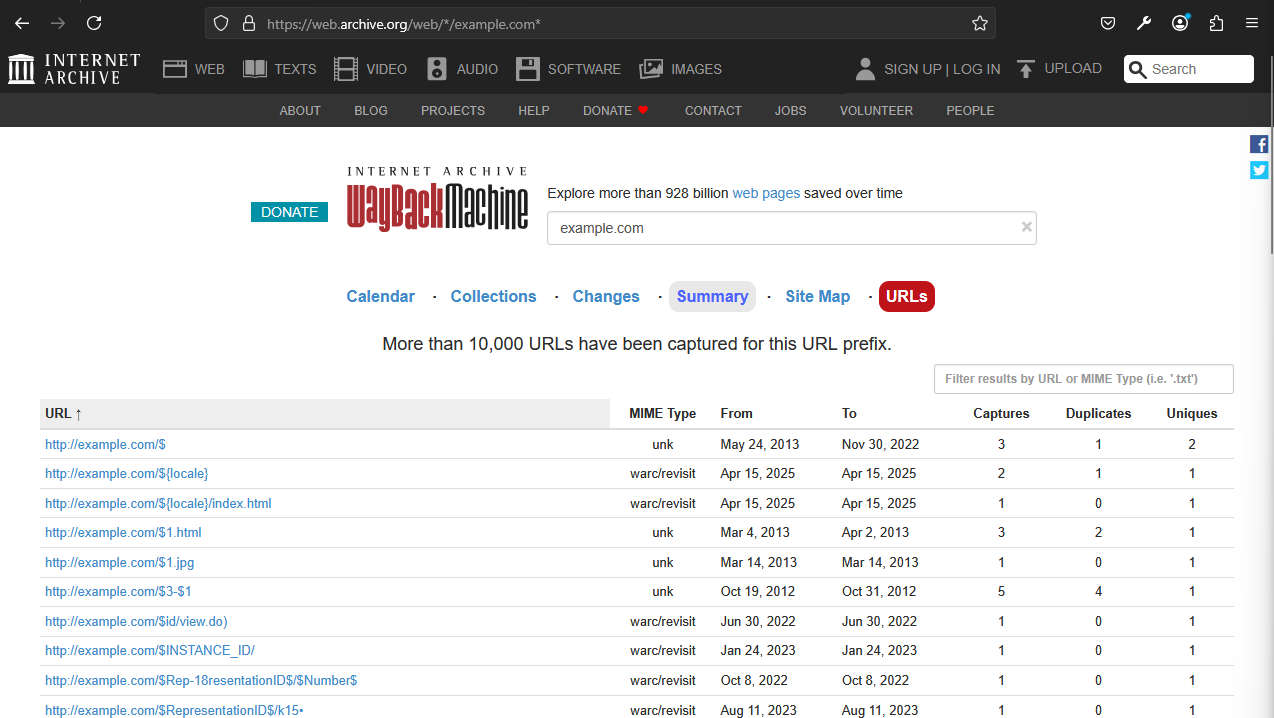Viewport: 1274px width, 718px height.
Task: Switch to the Calendar tab
Action: (380, 296)
